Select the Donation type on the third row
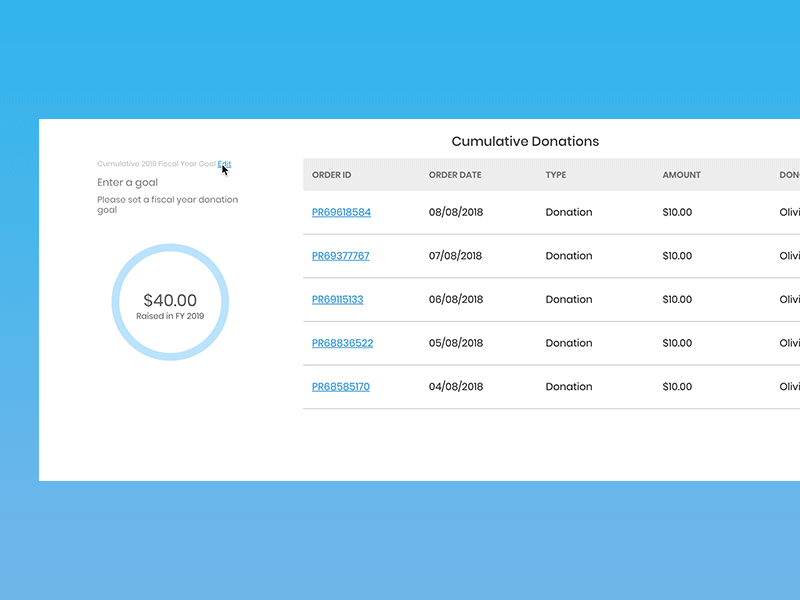 point(568,299)
